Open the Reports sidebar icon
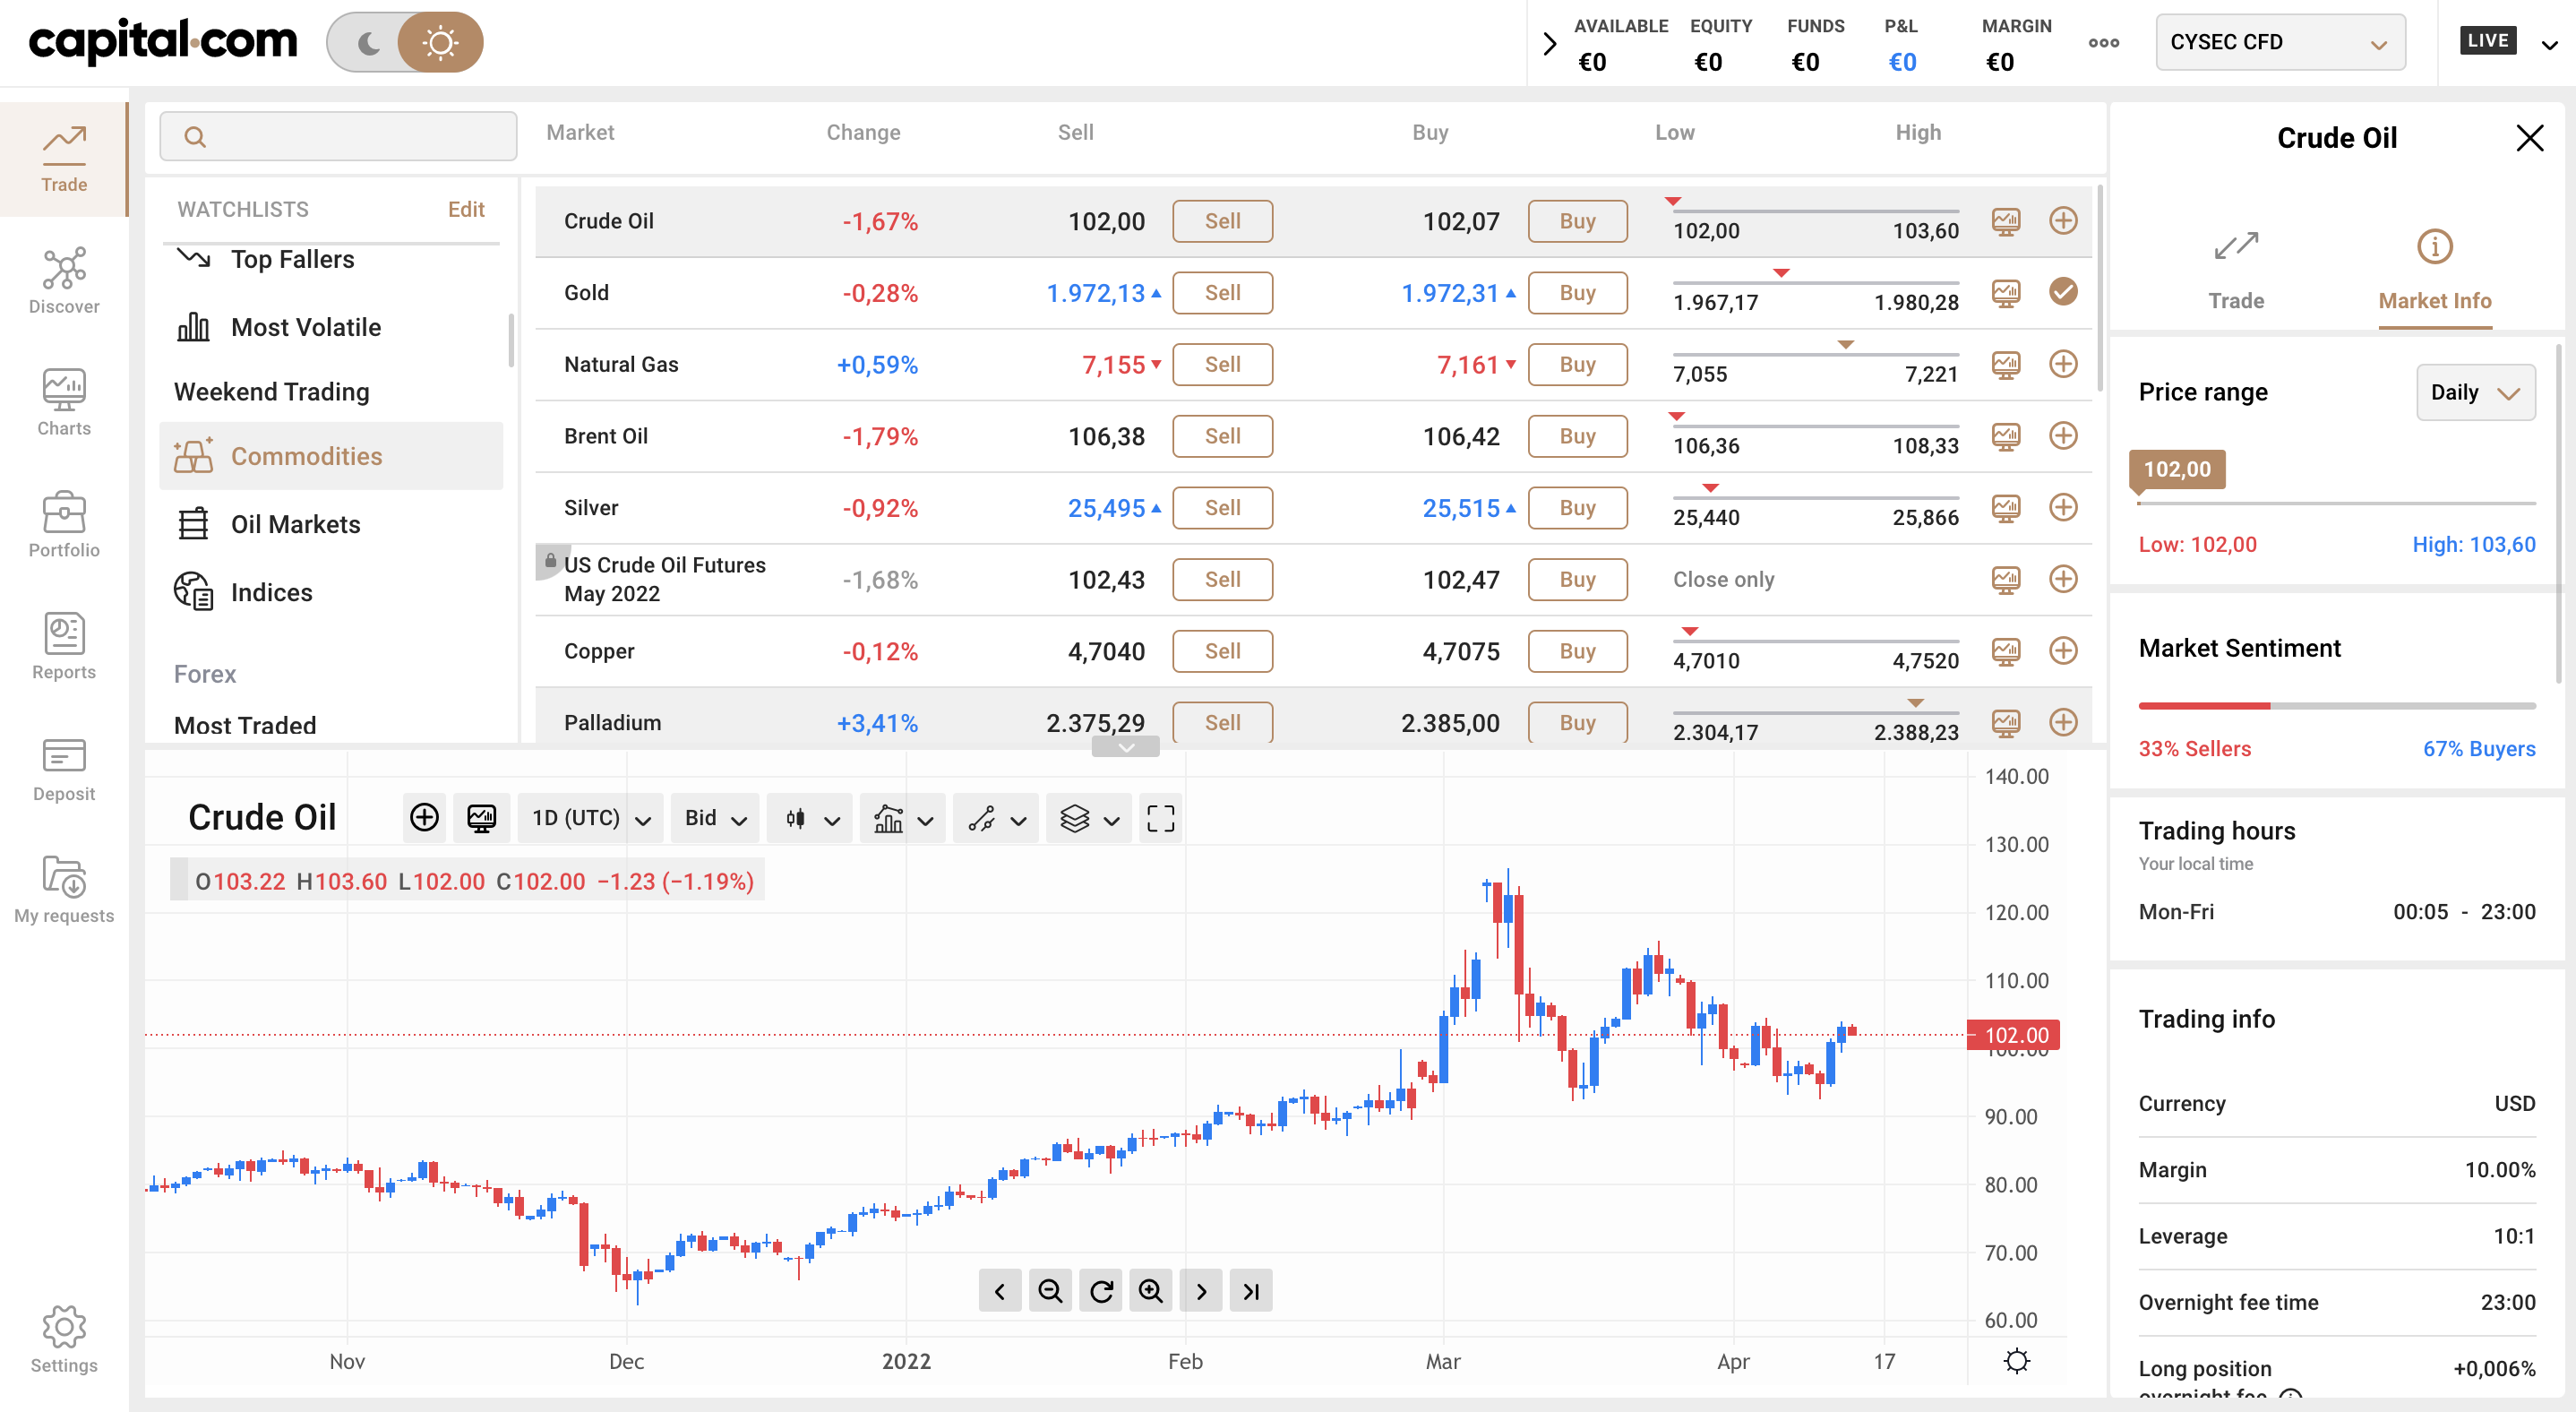The width and height of the screenshot is (2576, 1412). 64,646
